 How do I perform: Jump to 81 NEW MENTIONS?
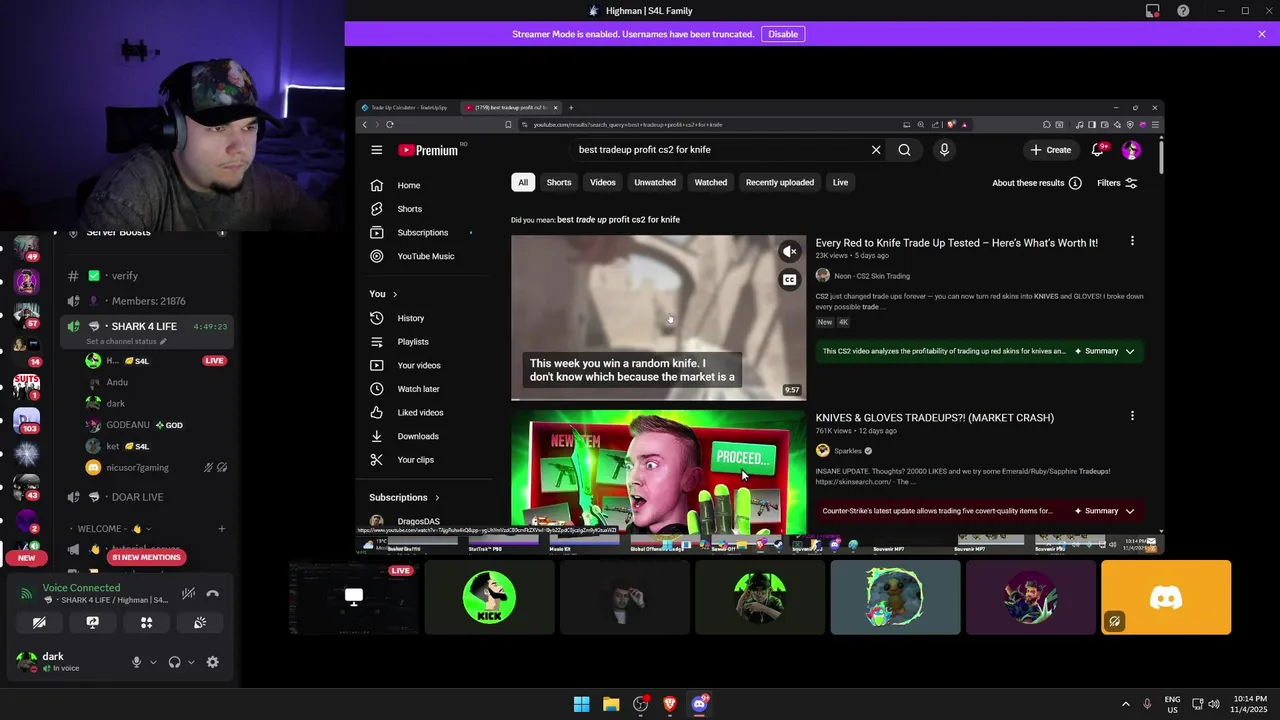pyautogui.click(x=146, y=557)
